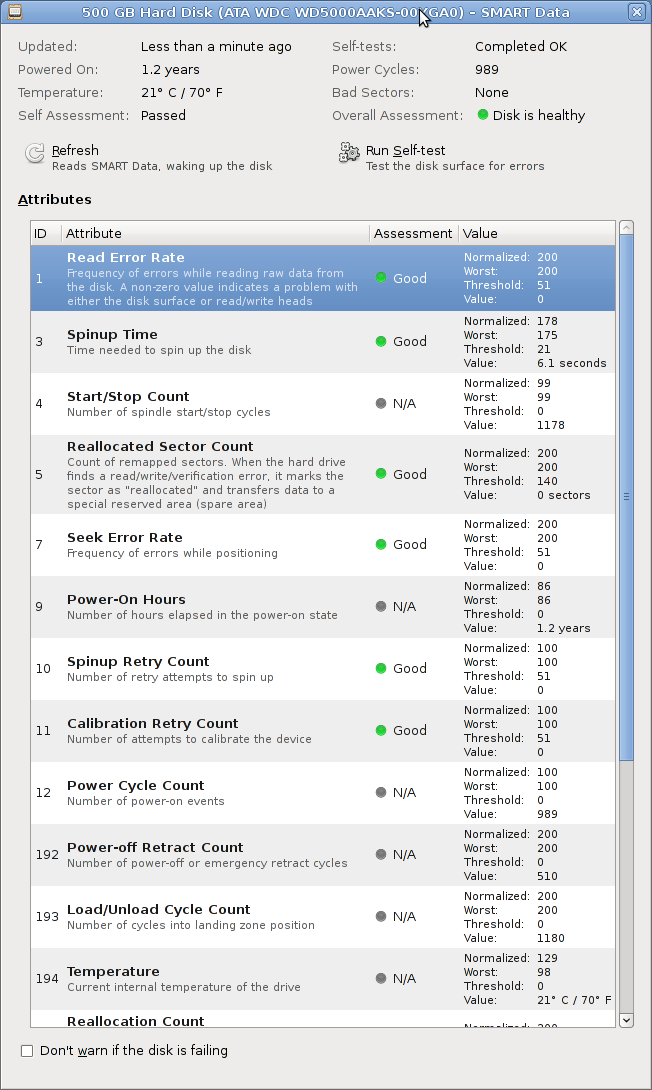Image resolution: width=652 pixels, height=1090 pixels.
Task: Click the Attributes section heading
Action: 54,200
